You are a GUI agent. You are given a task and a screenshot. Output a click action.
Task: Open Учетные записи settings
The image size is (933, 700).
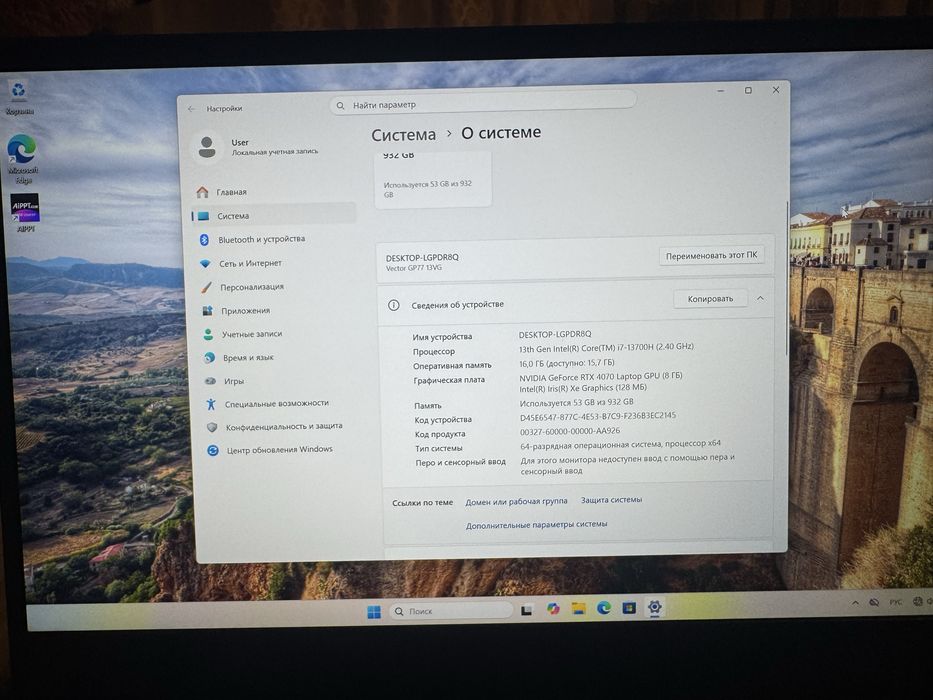(x=277, y=334)
